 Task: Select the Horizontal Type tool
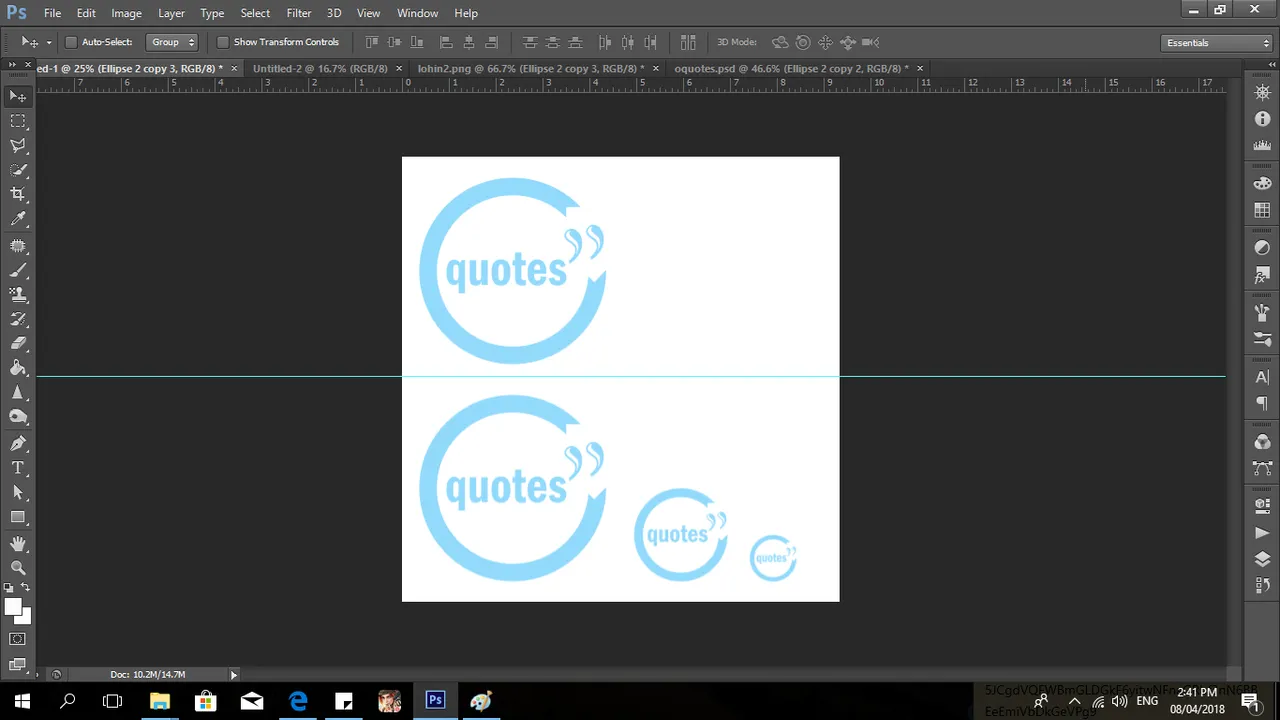click(18, 468)
